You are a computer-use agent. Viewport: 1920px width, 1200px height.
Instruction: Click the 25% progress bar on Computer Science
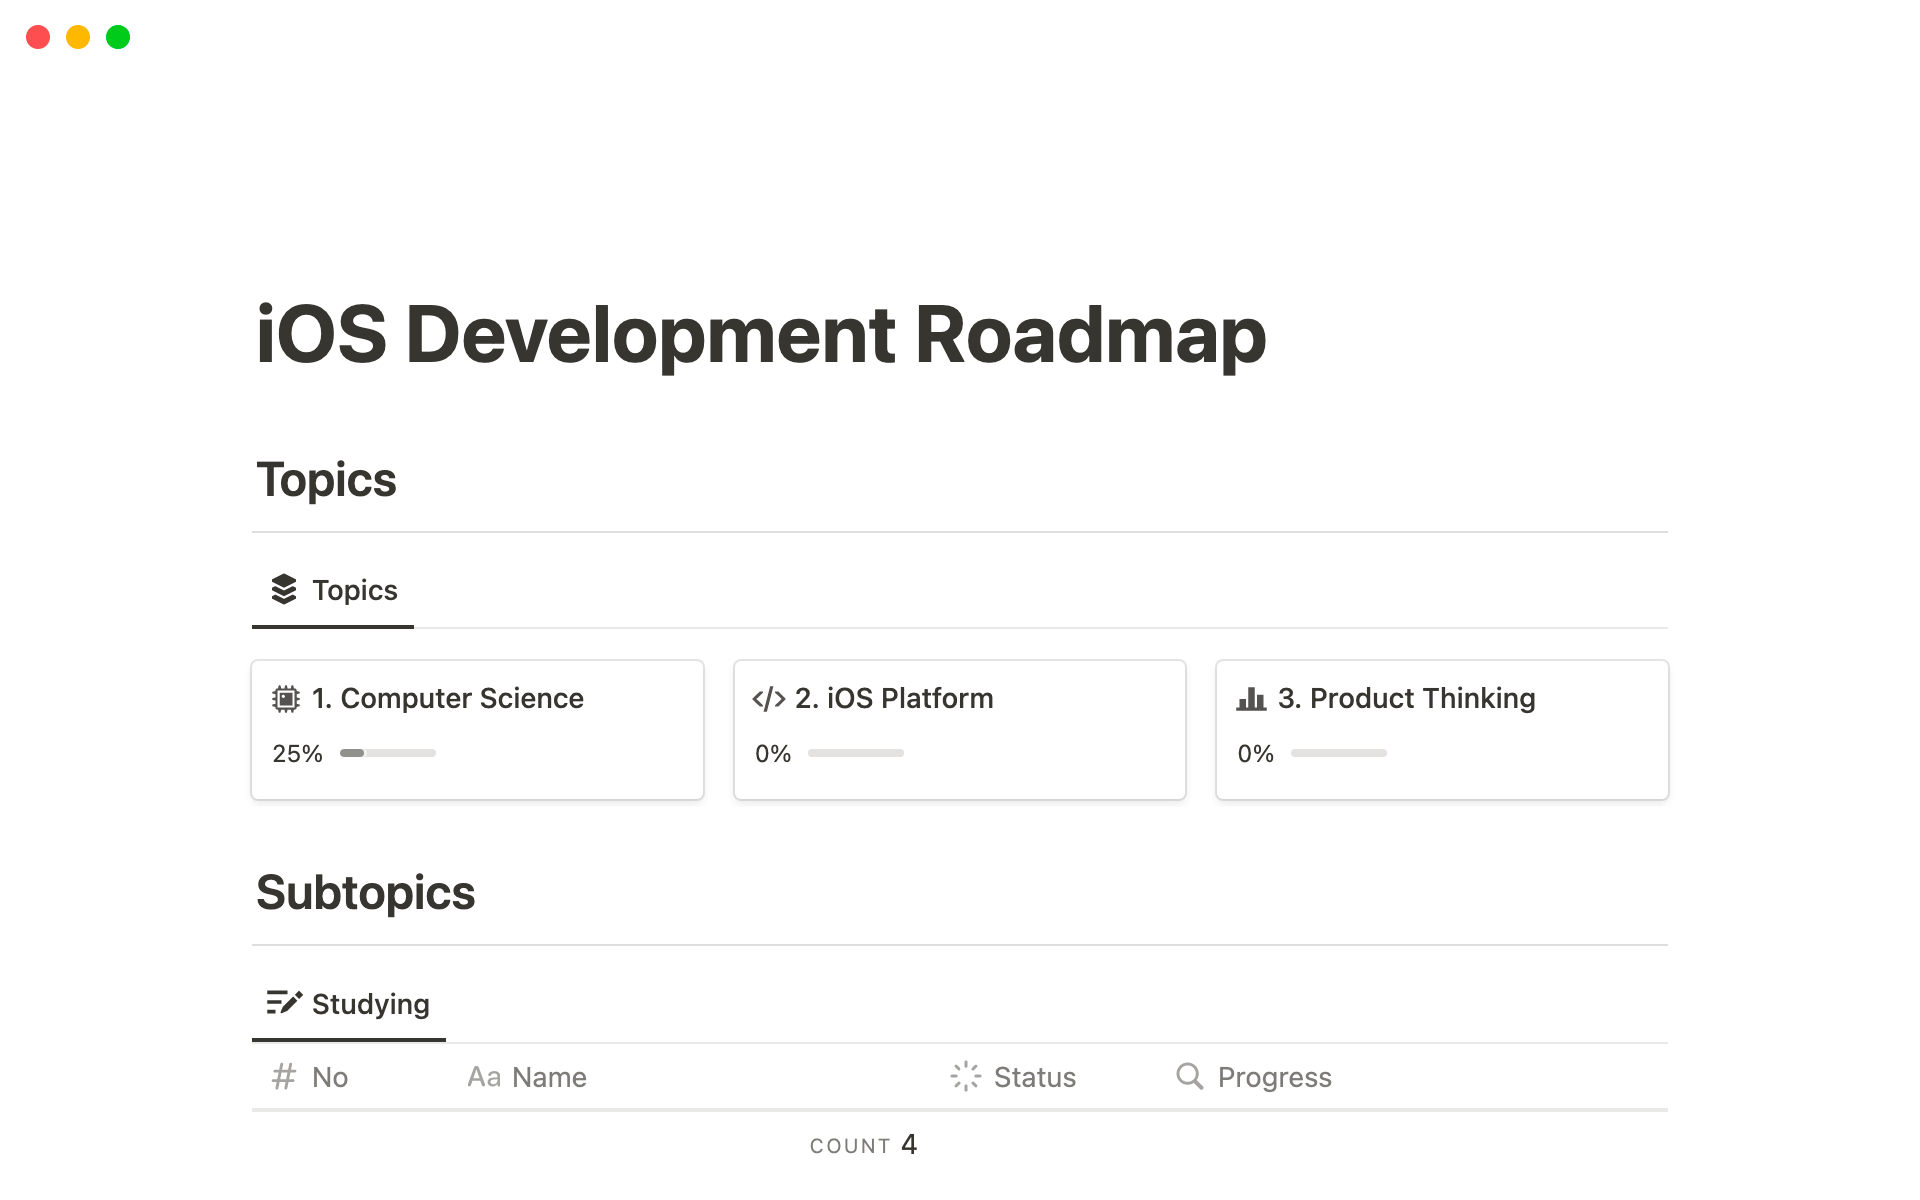coord(388,753)
